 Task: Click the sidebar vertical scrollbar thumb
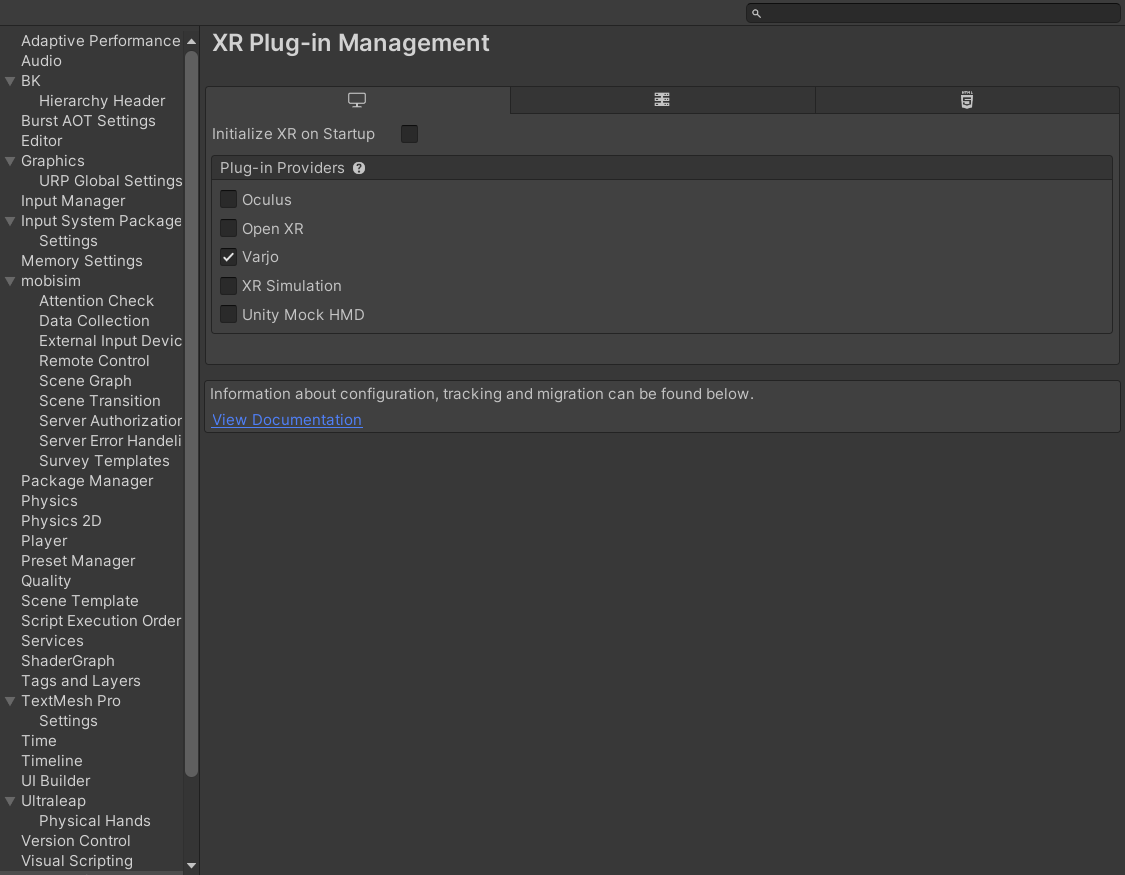(x=192, y=414)
